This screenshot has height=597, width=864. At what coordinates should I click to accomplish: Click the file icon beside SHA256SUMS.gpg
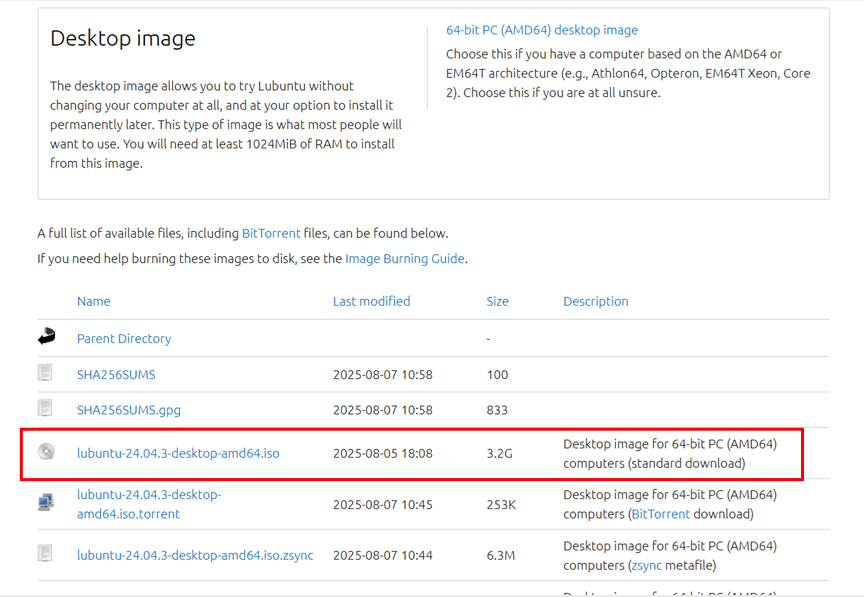[x=45, y=408]
